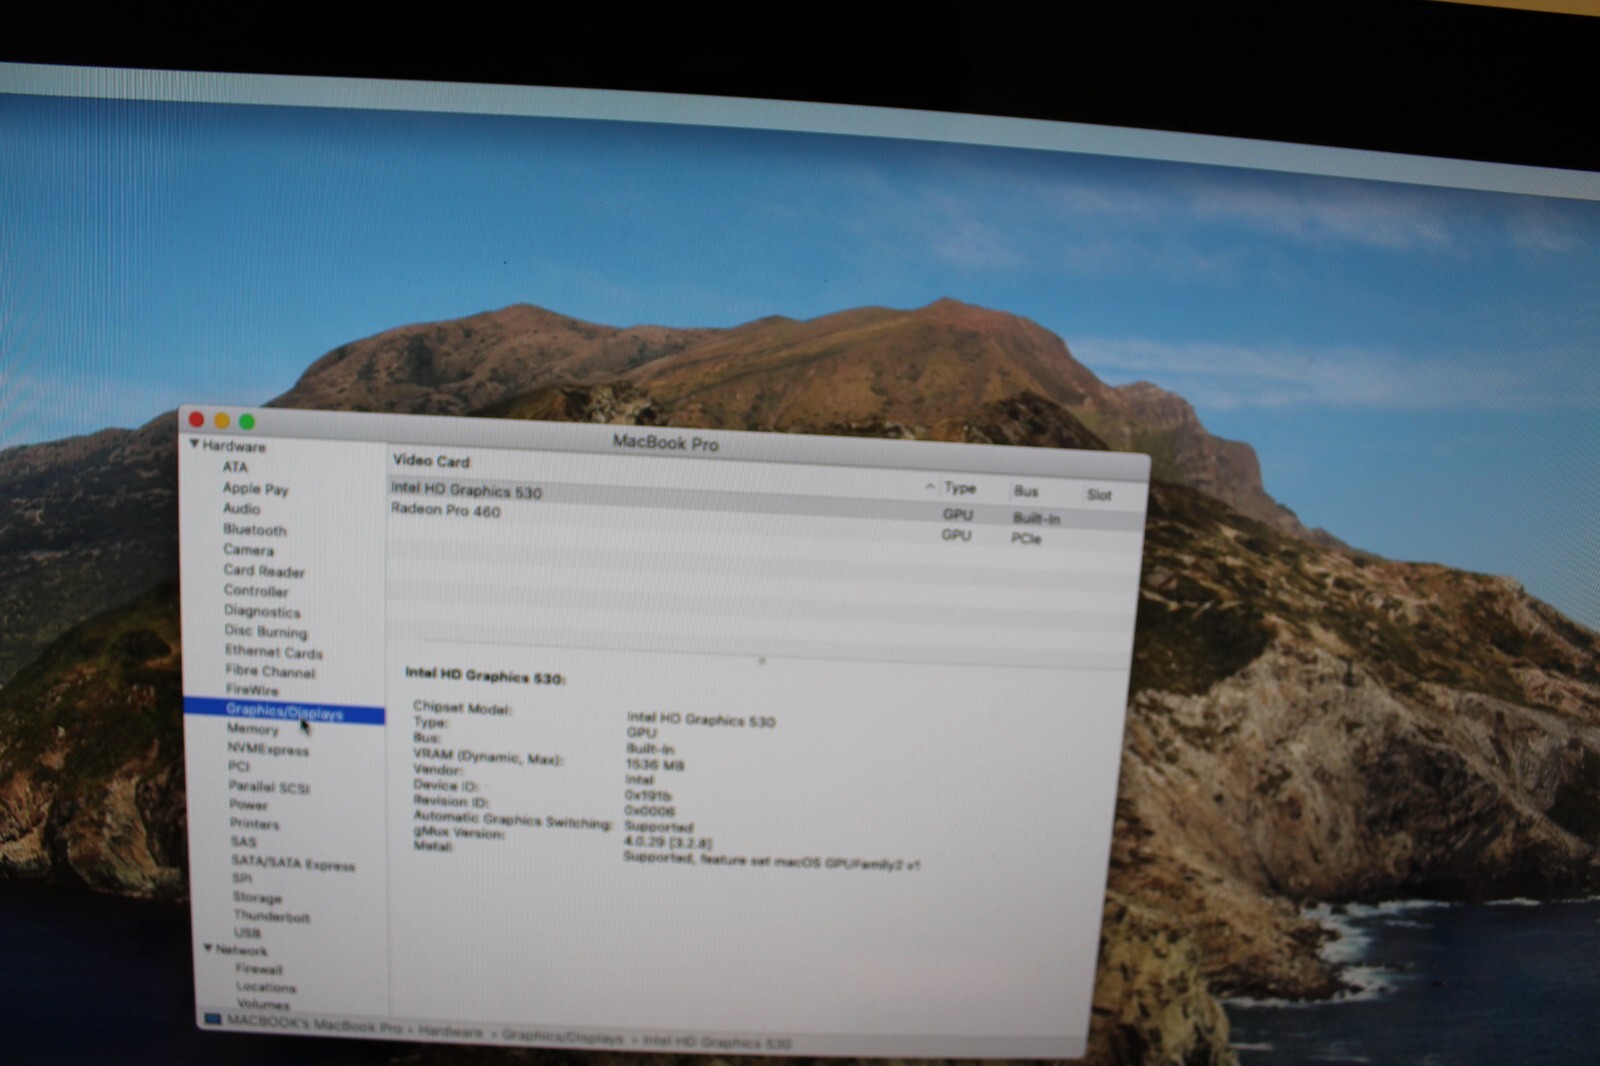
Task: Click the 'VRAM (Dynamic, Max):' label
Action: tap(488, 757)
